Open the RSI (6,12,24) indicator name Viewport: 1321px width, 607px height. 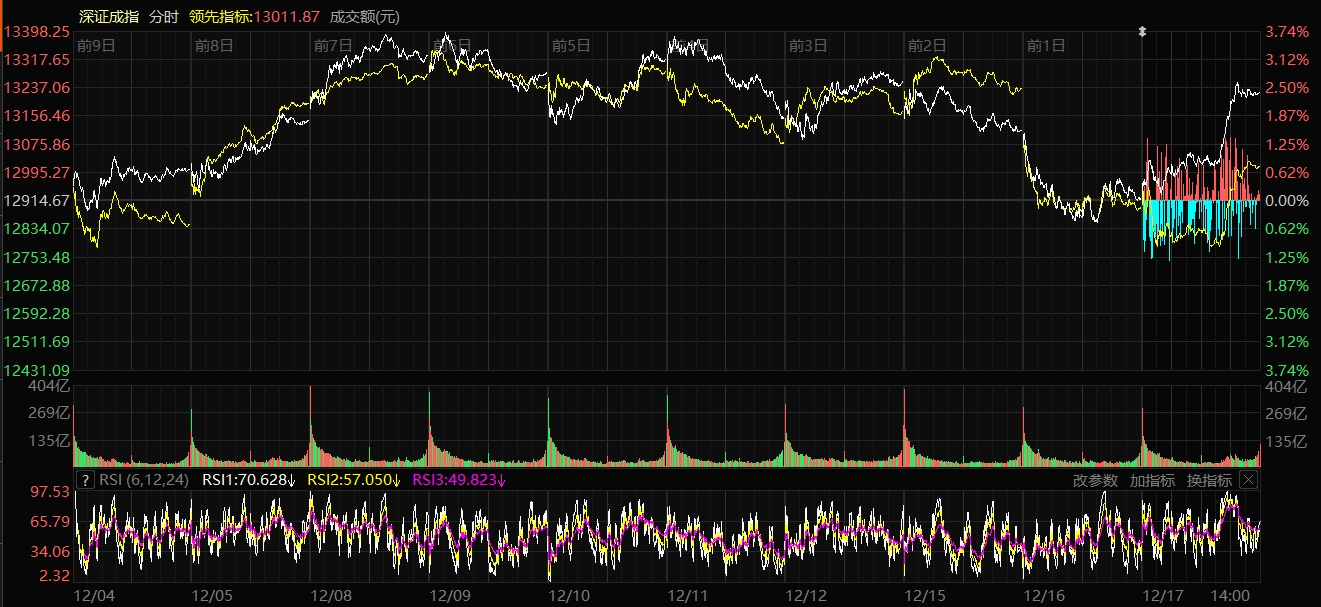(145, 480)
